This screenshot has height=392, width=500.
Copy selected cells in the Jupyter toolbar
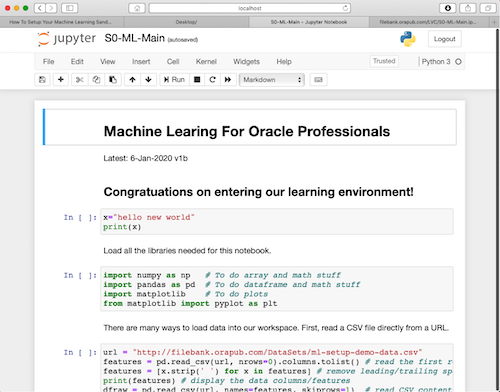click(96, 80)
